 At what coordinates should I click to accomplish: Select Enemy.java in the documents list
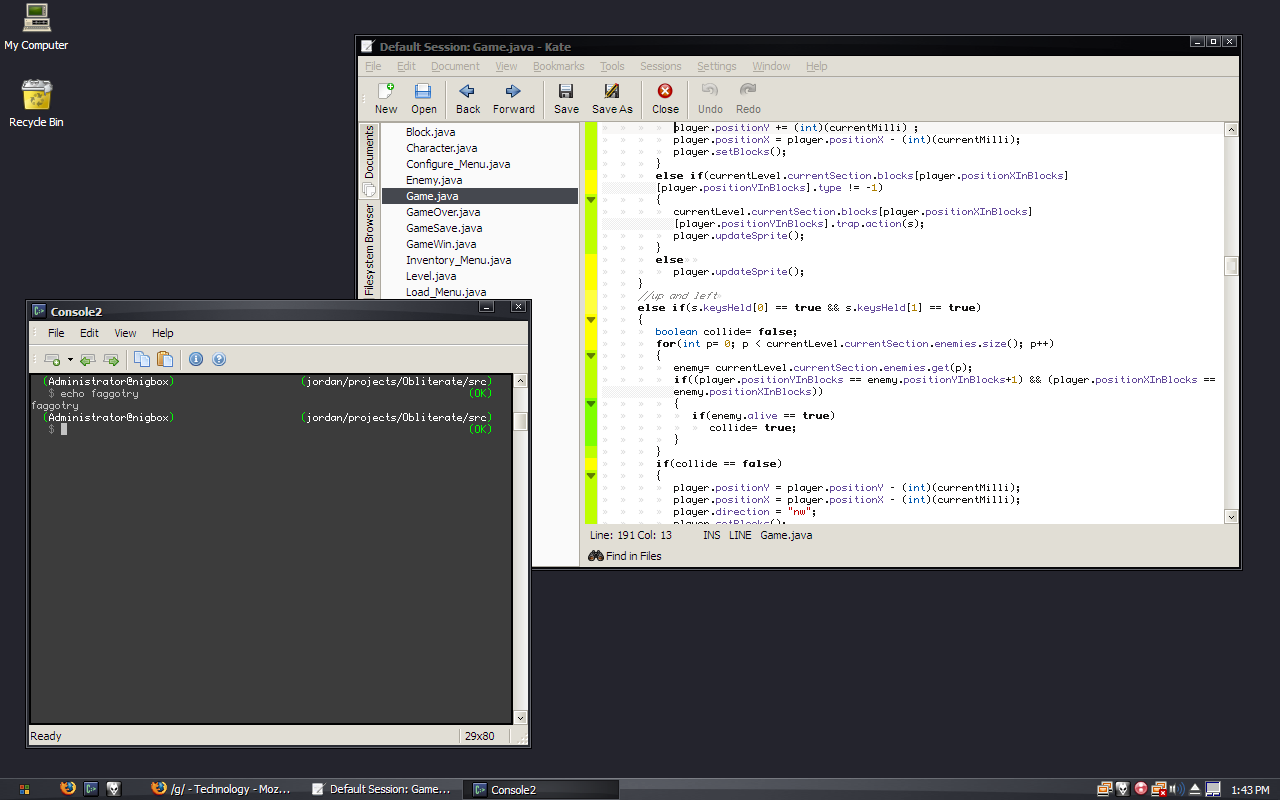pyautogui.click(x=434, y=180)
